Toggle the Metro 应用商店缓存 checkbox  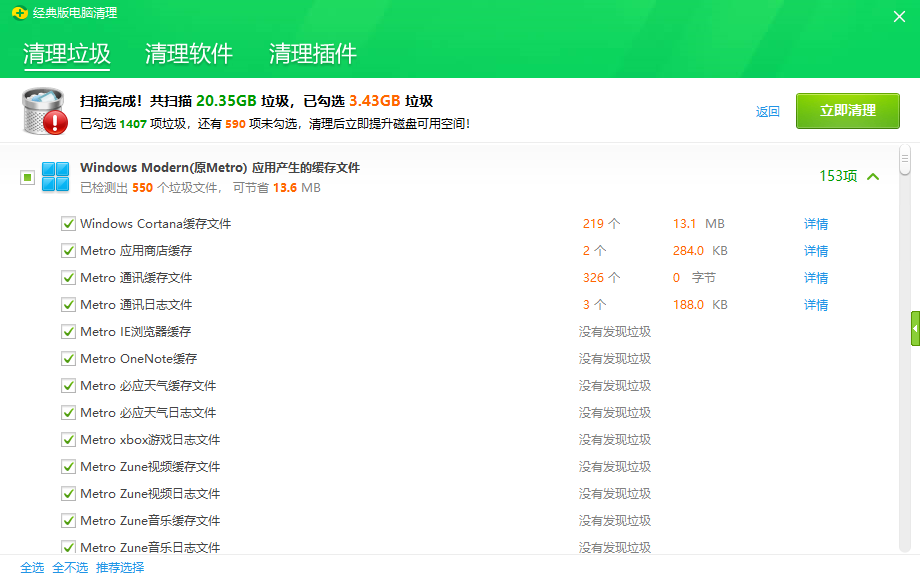coord(68,250)
